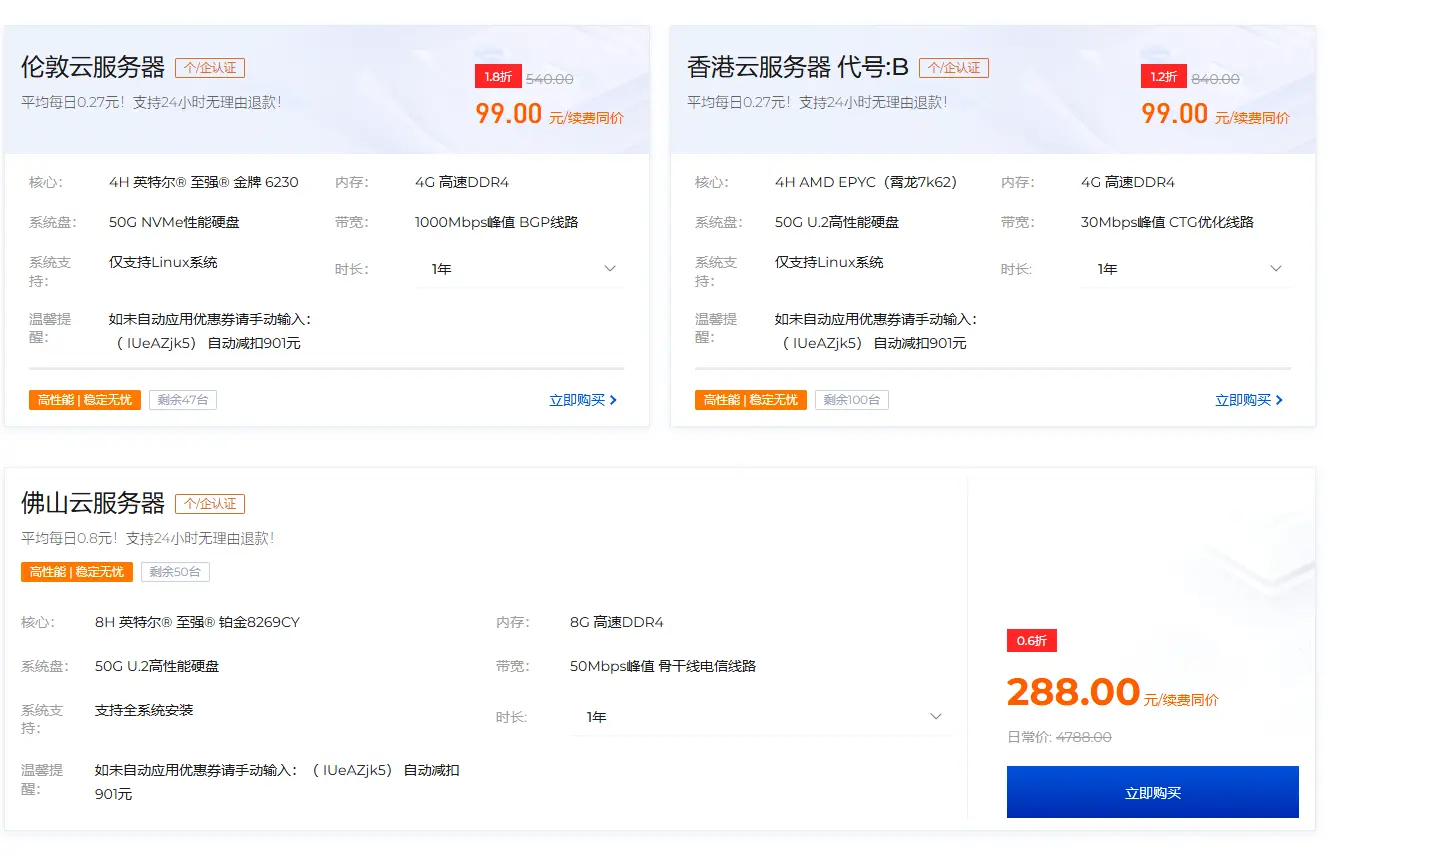Select the 伦敦云服务器 title
The width and height of the screenshot is (1429, 855).
point(93,67)
